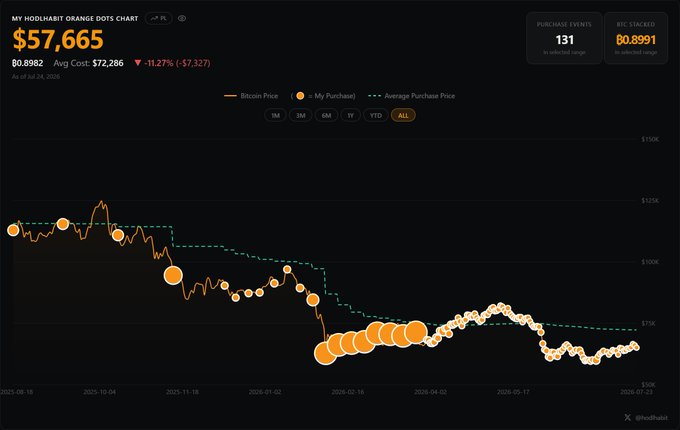
Task: Click the 2026-01-02 x-axis date label
Action: [x=265, y=392]
